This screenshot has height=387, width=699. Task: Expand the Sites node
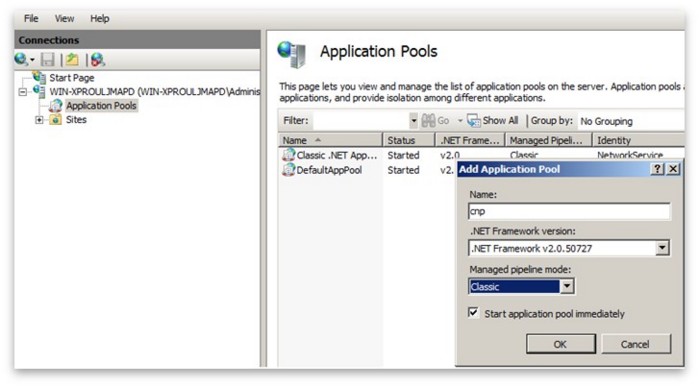point(39,119)
